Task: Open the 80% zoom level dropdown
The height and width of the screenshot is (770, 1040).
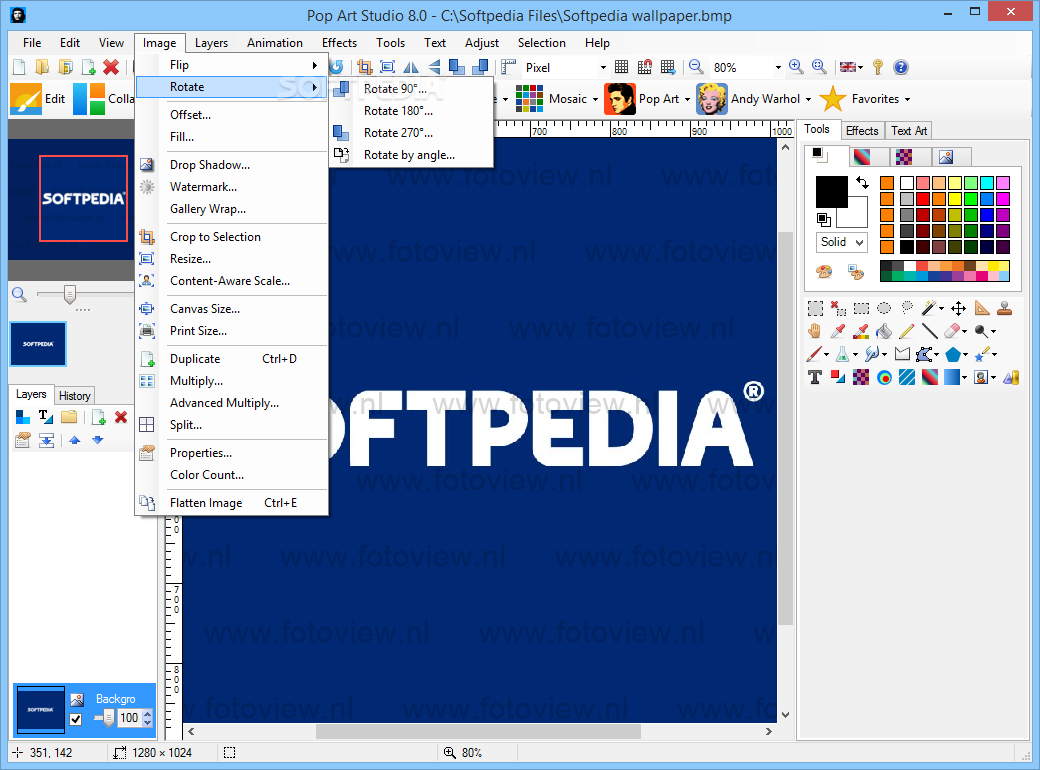Action: point(778,68)
